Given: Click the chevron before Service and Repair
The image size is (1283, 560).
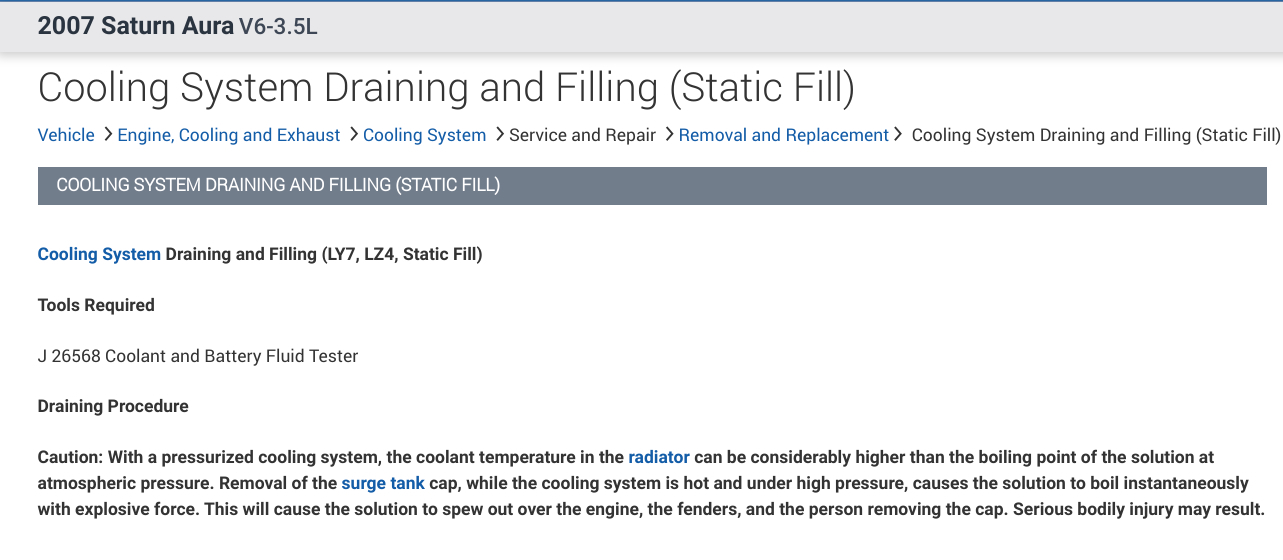Looking at the screenshot, I should click(500, 134).
